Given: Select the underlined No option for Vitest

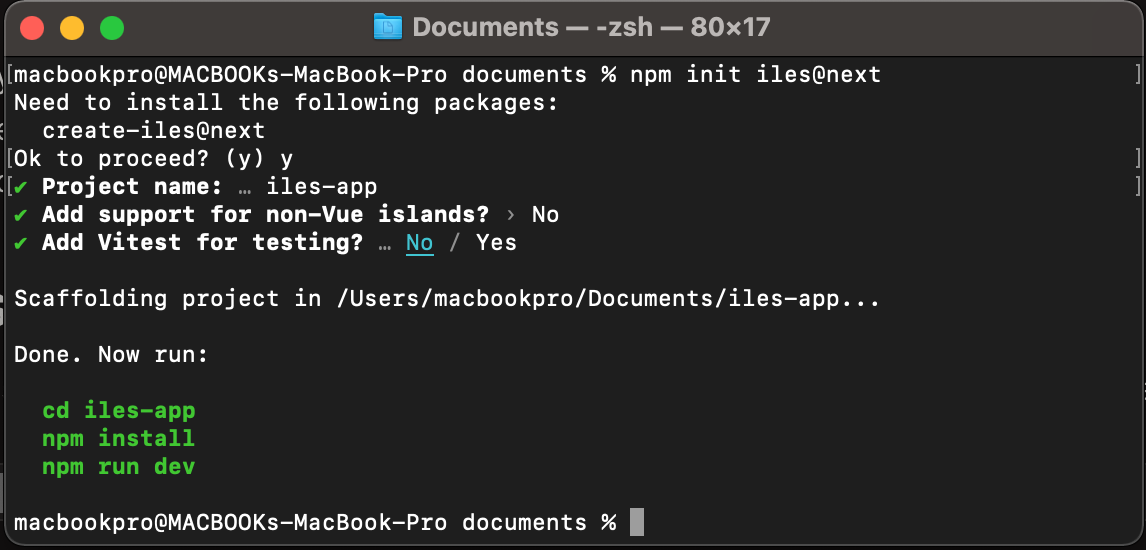Looking at the screenshot, I should point(420,243).
